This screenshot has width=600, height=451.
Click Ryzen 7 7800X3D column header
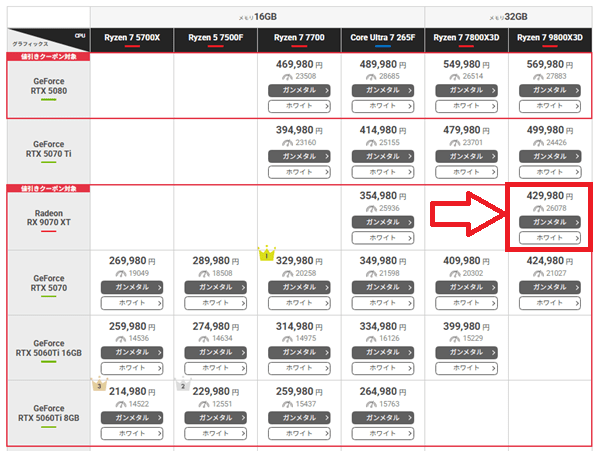466,38
